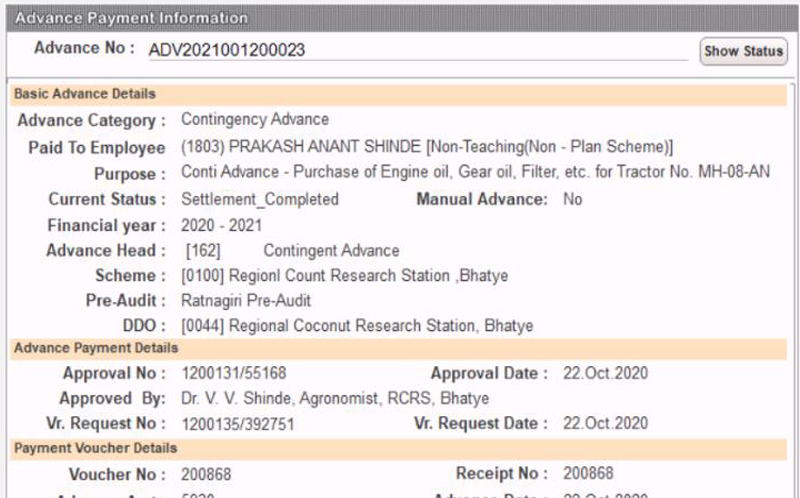Viewport: 800px width, 498px height.
Task: Click the Show Status button
Action: click(743, 51)
